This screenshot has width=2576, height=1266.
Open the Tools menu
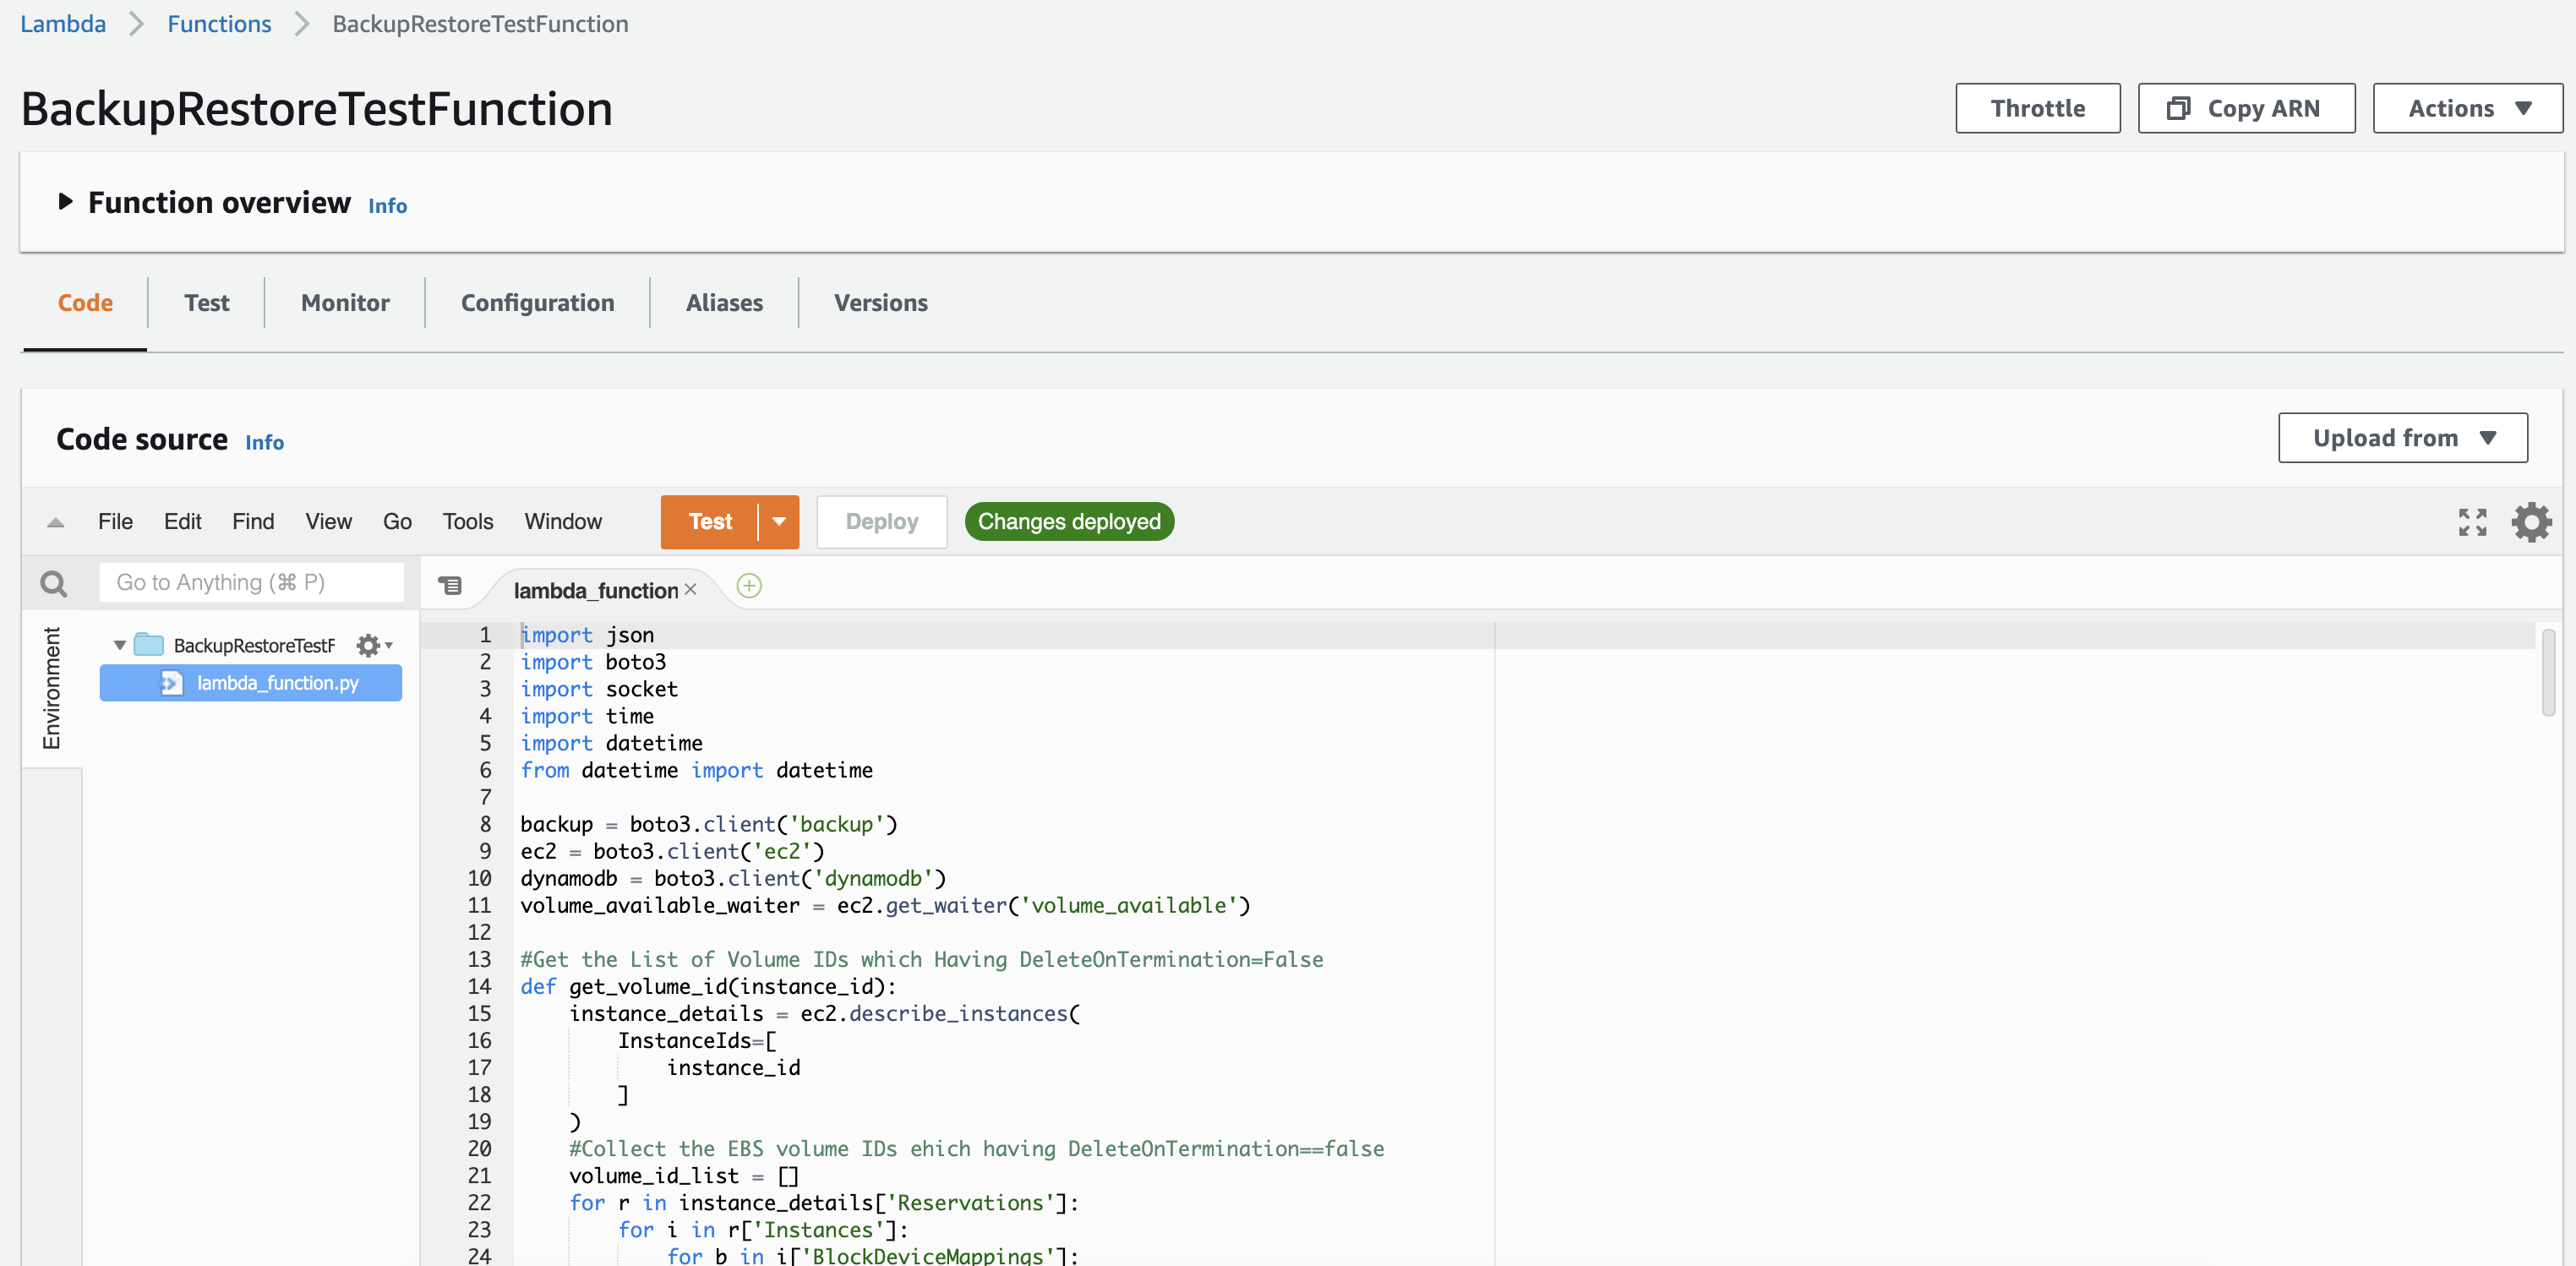(x=468, y=522)
